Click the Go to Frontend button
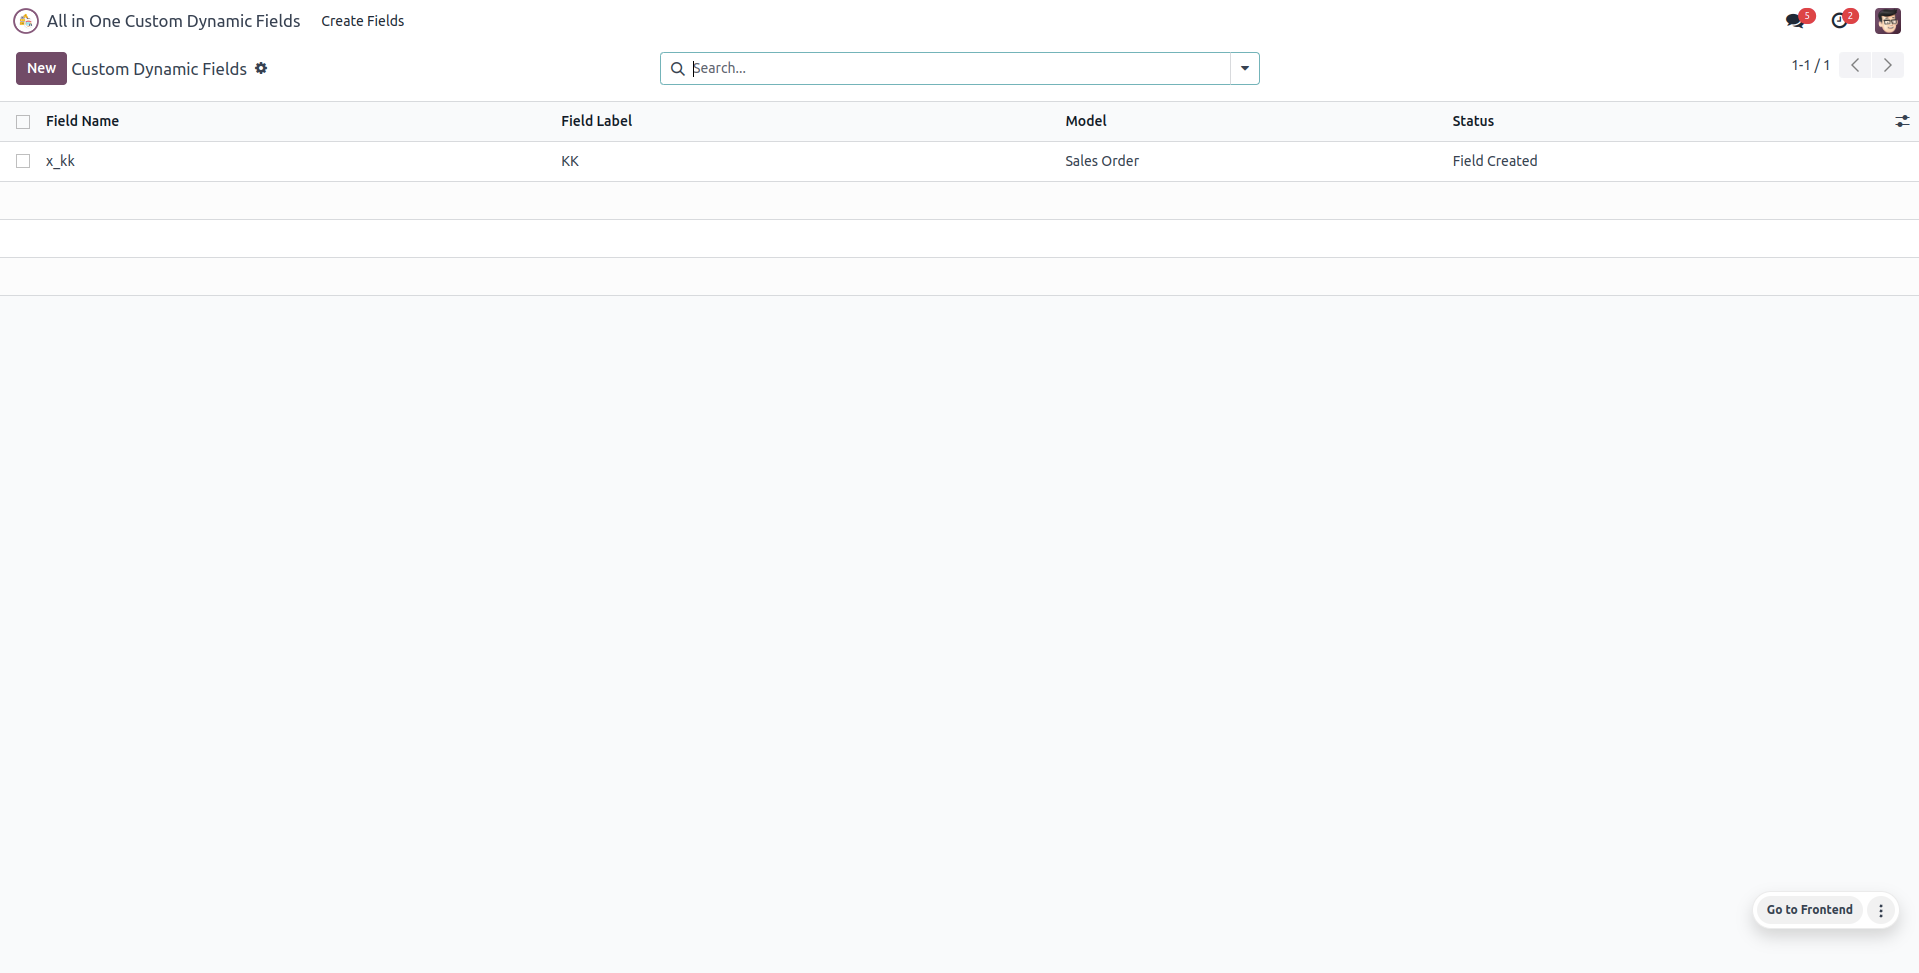 click(x=1809, y=910)
